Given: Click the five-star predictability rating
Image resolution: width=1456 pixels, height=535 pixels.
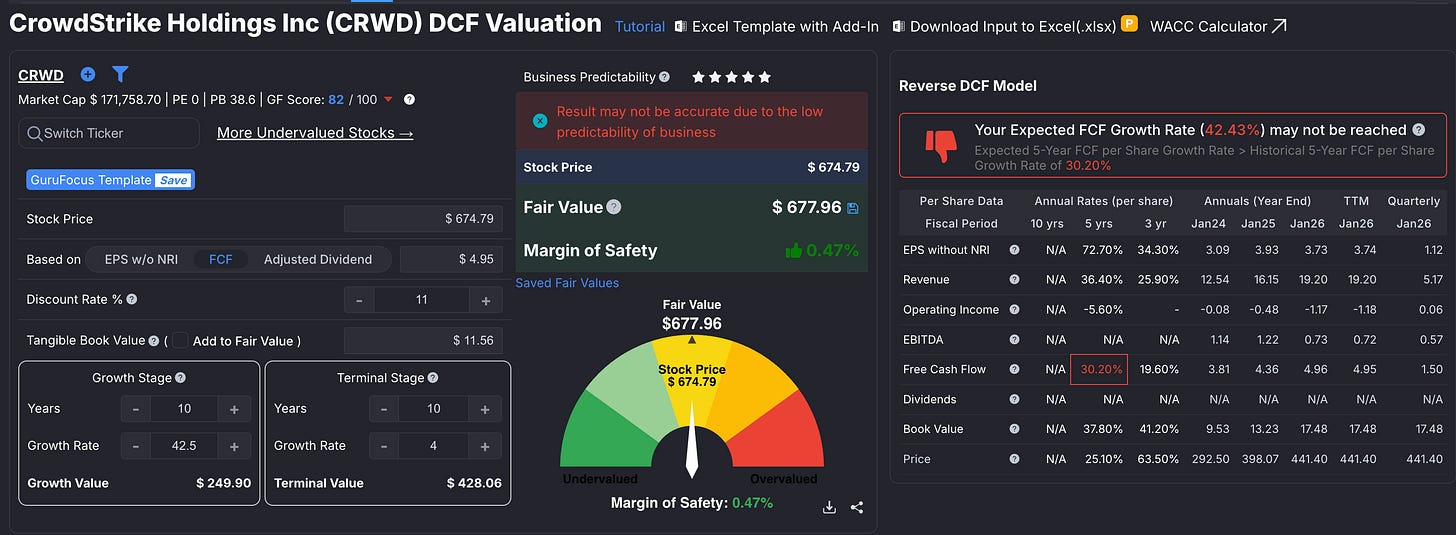Looking at the screenshot, I should pos(731,77).
